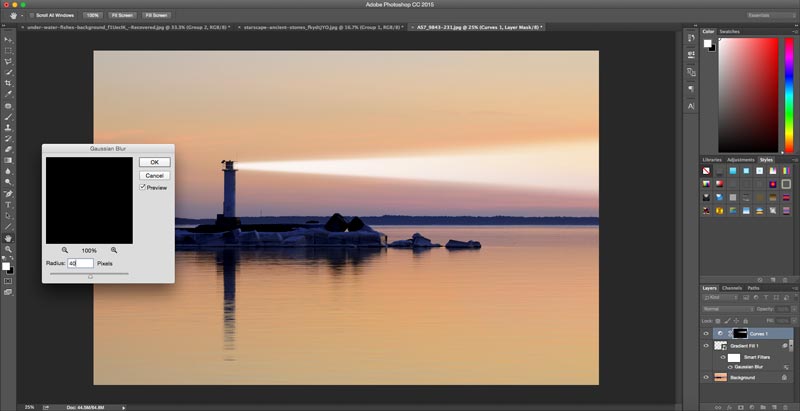The image size is (800, 411).
Task: Hide the Background layer
Action: click(x=706, y=377)
